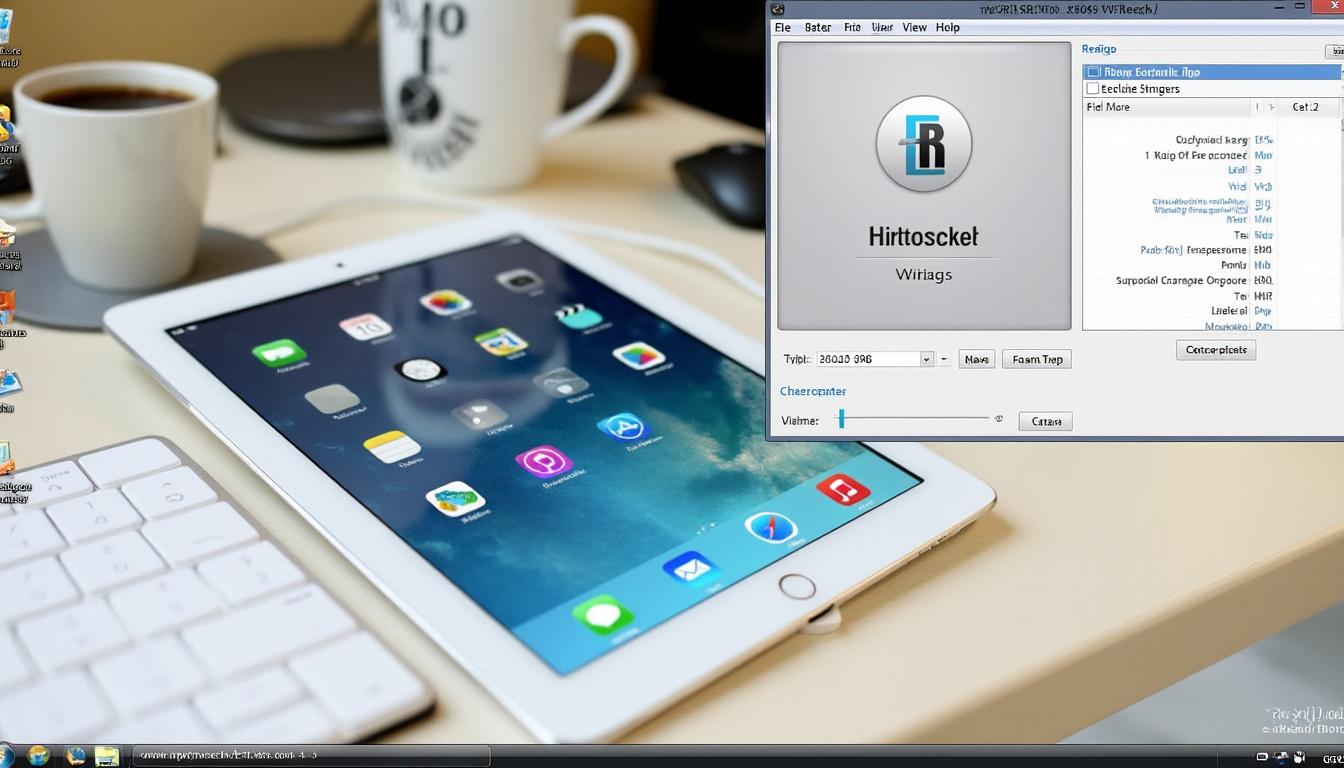The width and height of the screenshot is (1344, 768).
Task: Click the small icon right of the Vialme slider
Action: tap(998, 419)
